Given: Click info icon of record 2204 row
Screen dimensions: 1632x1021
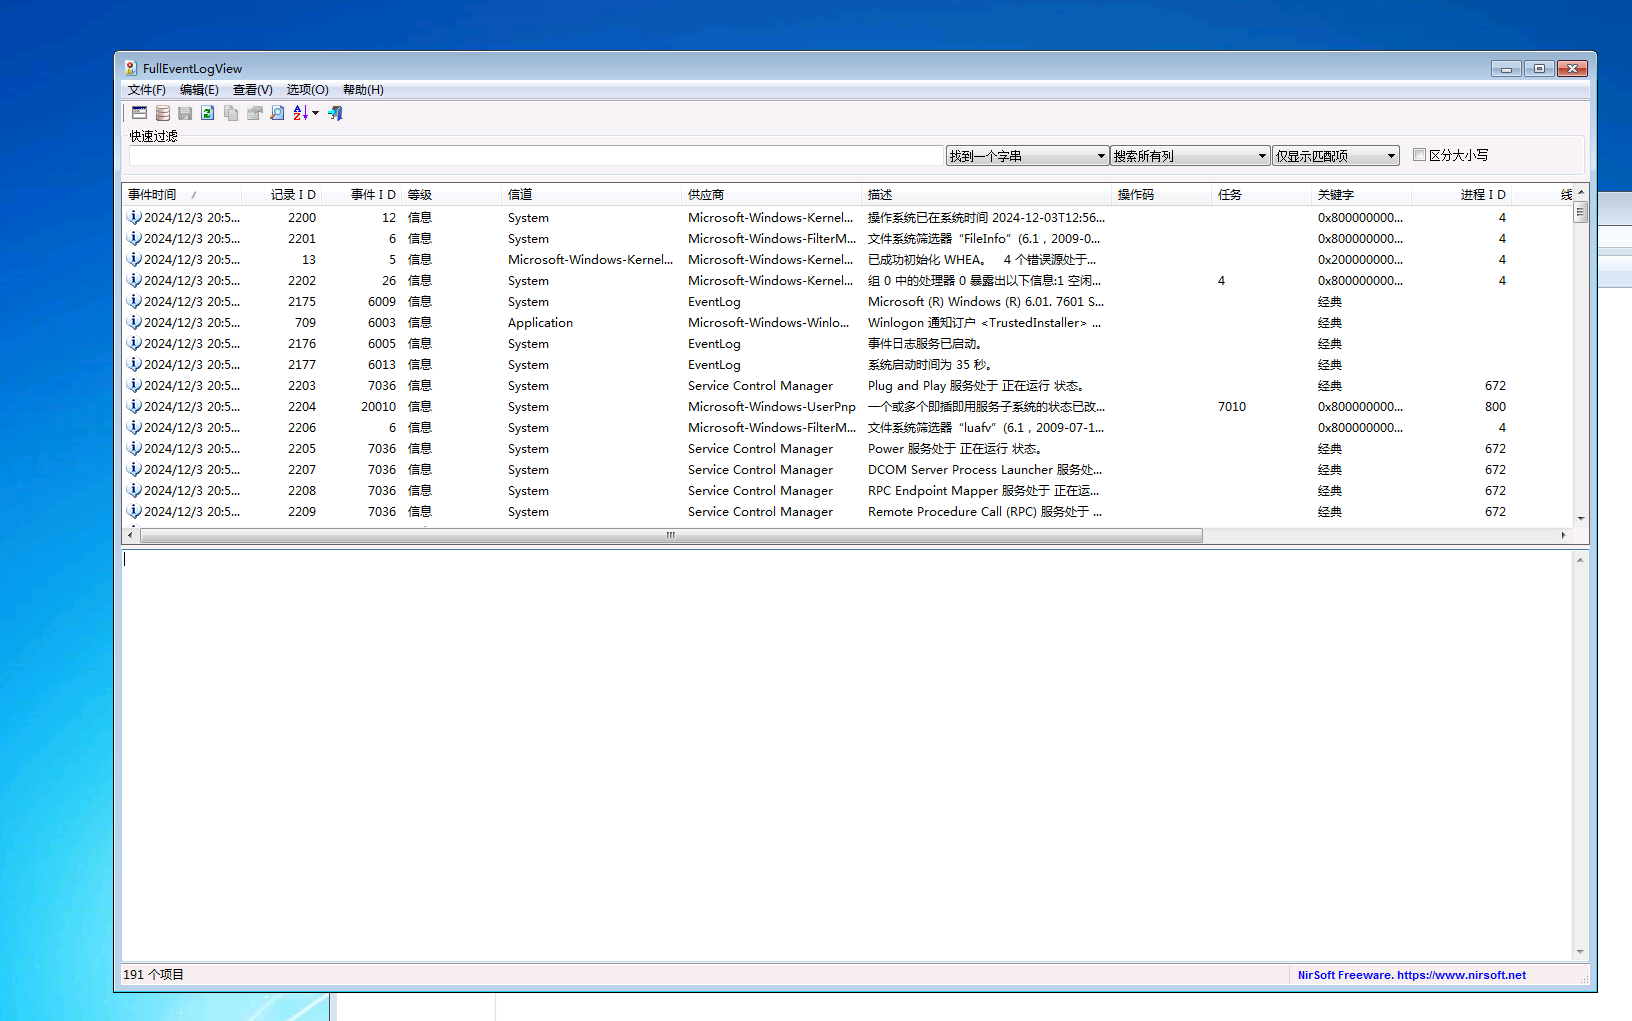Looking at the screenshot, I should pyautogui.click(x=134, y=406).
